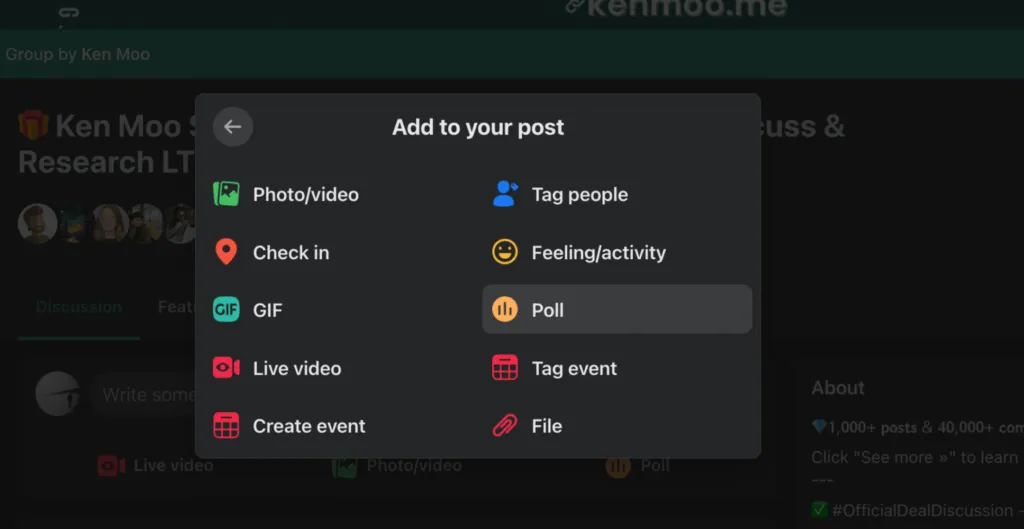The width and height of the screenshot is (1024, 529).
Task: Click the yellow Feeling/activity smiley icon
Action: click(505, 252)
